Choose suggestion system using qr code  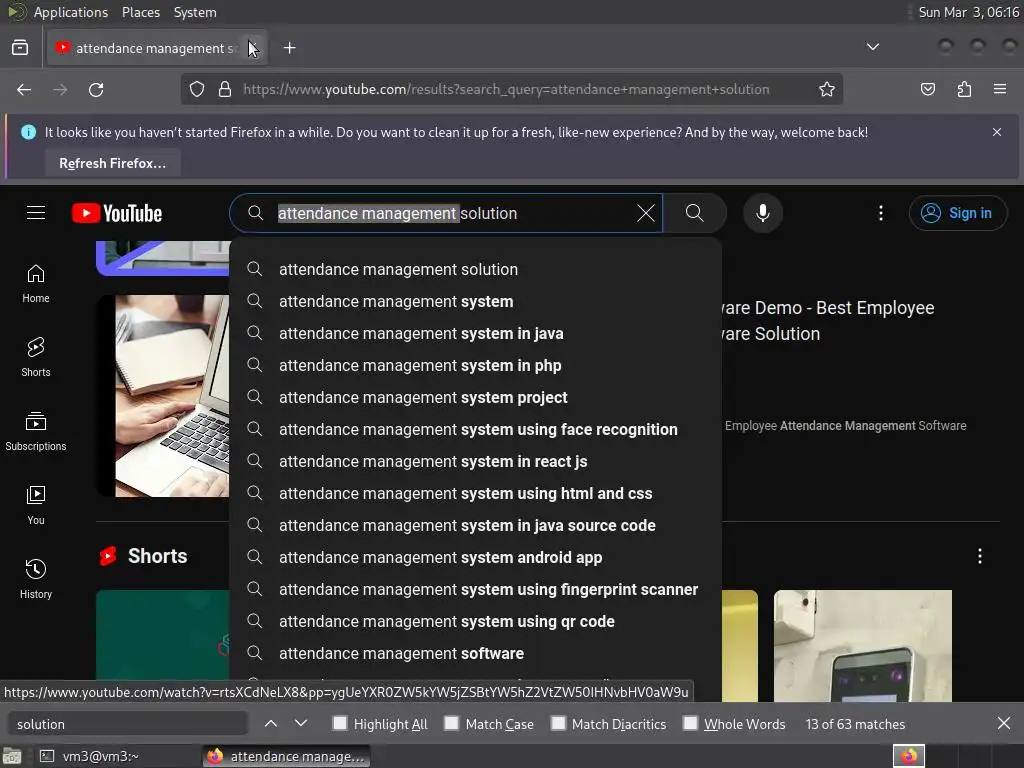475,621
